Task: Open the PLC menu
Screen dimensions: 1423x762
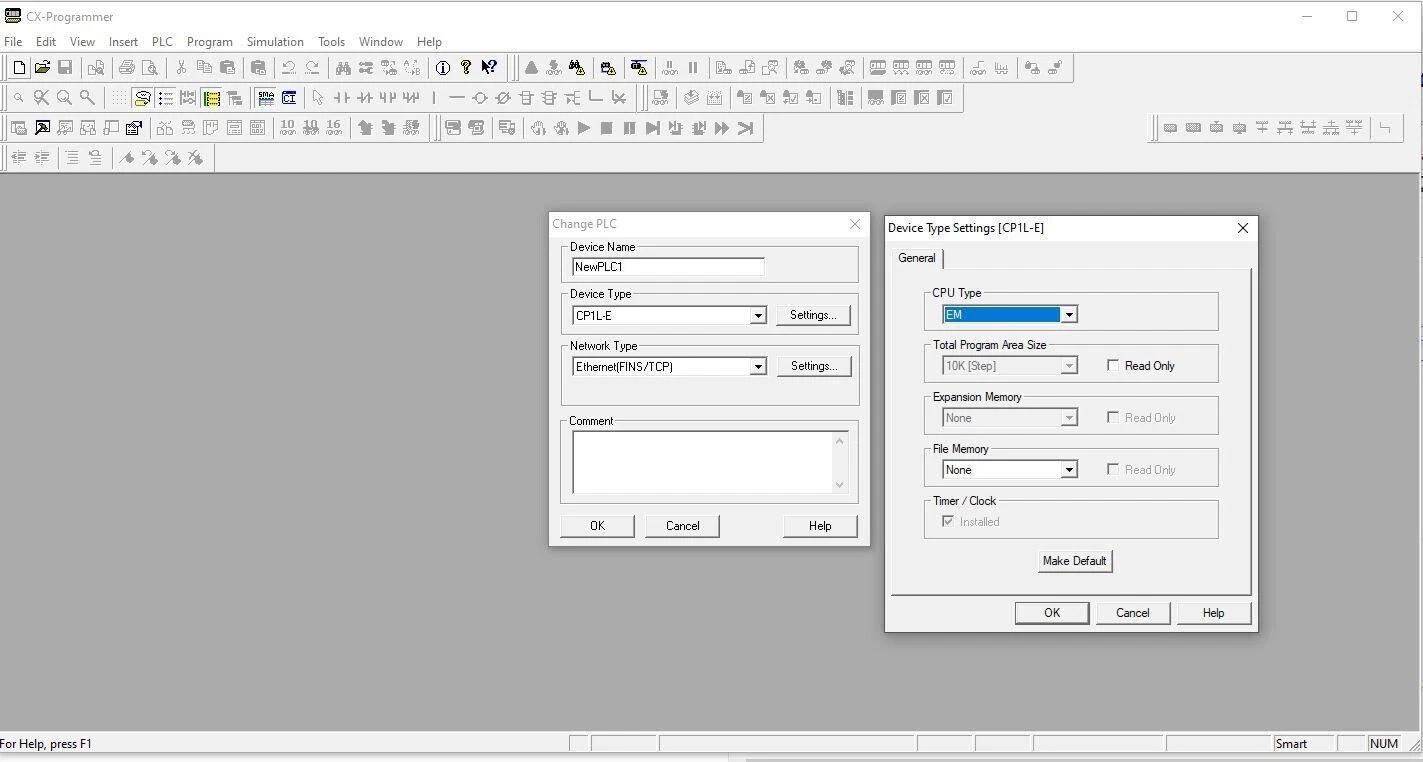Action: coord(162,42)
